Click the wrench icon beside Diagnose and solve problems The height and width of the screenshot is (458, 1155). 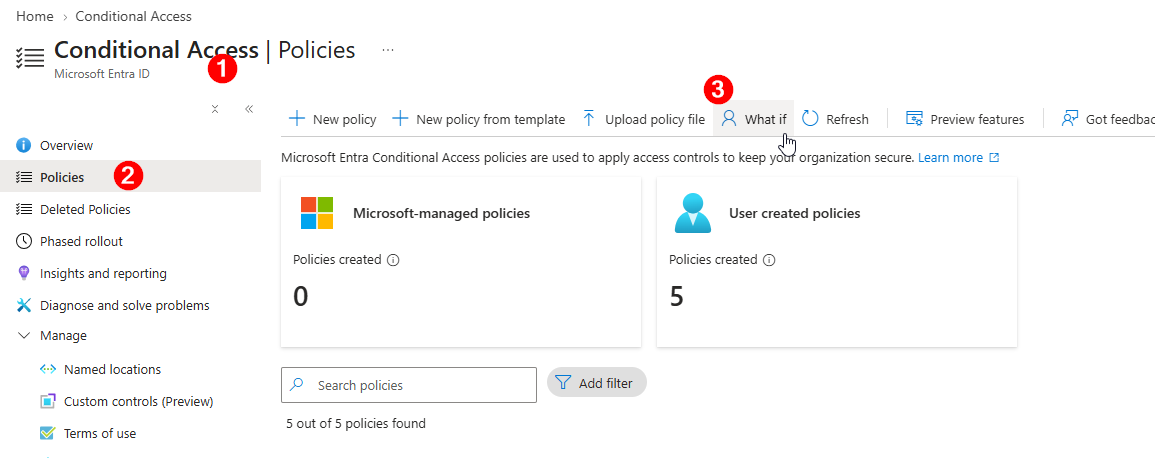[x=24, y=305]
